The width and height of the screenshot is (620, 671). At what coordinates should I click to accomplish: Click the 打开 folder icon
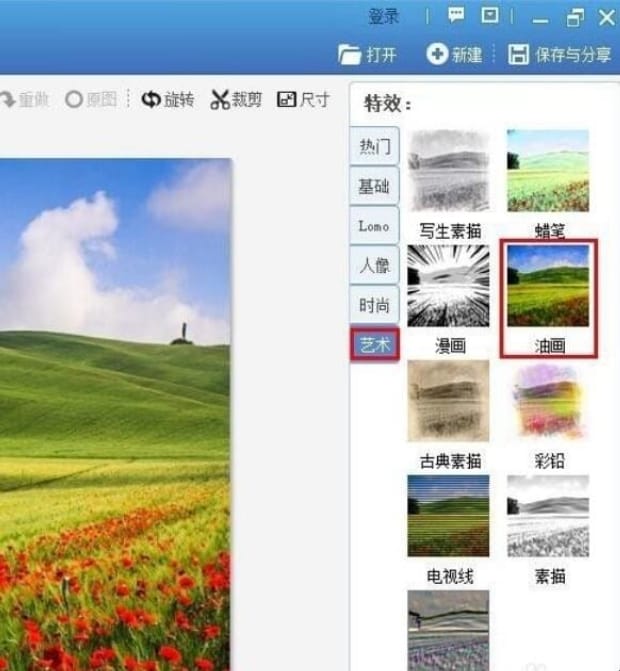[349, 54]
